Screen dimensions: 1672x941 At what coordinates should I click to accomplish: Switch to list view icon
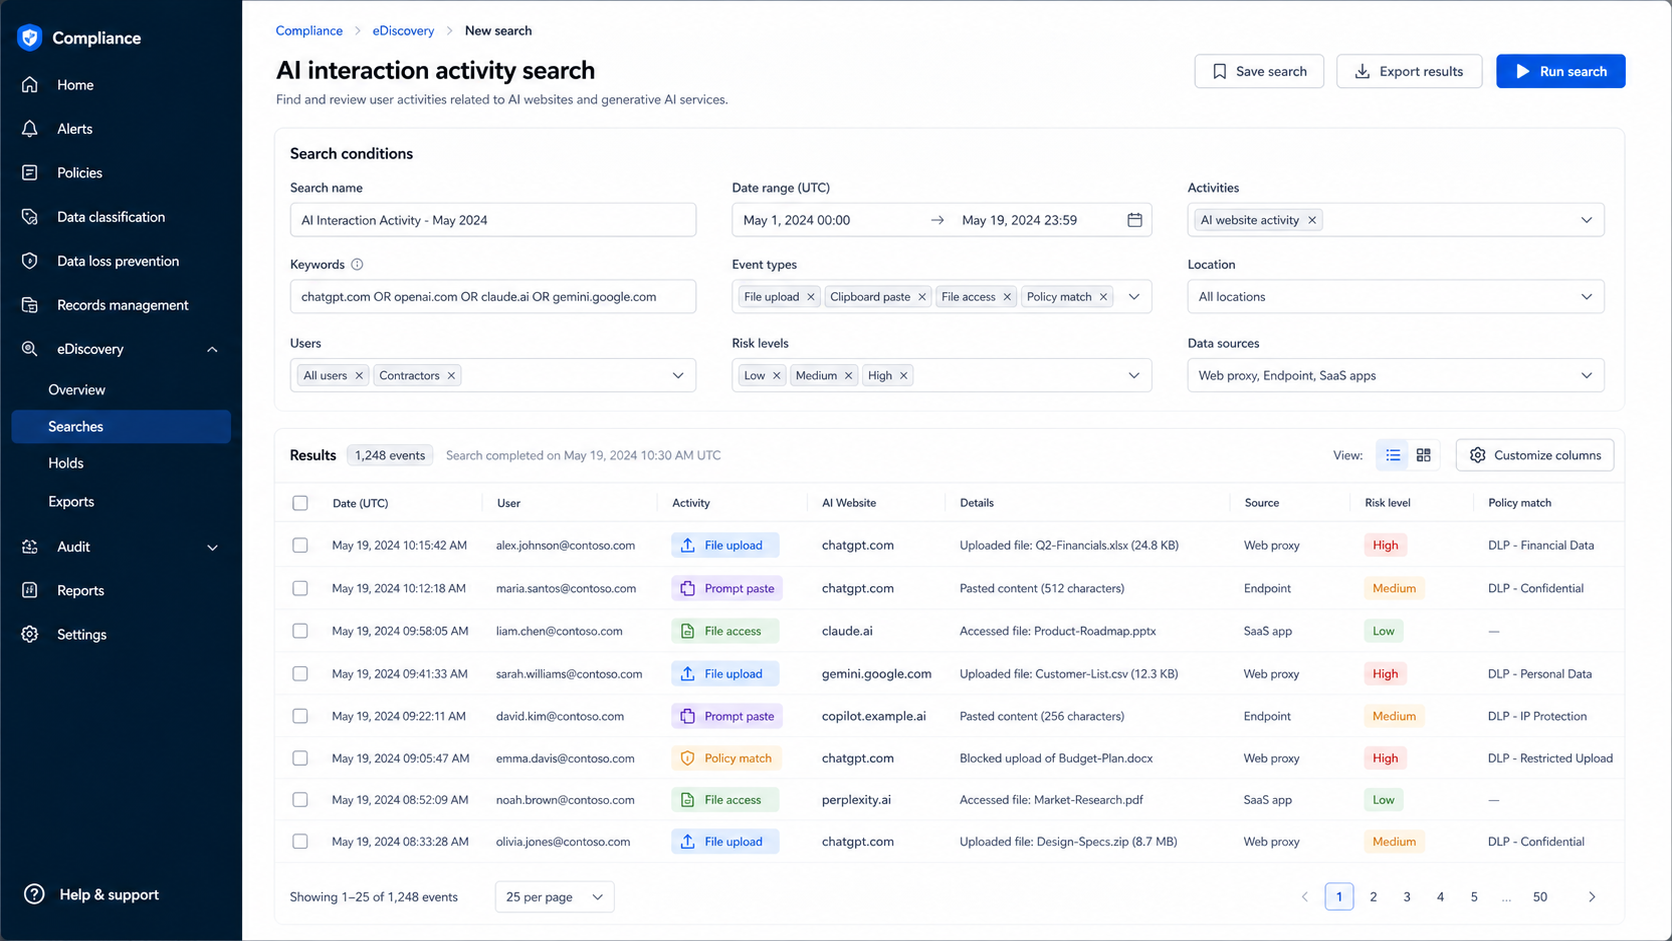pyautogui.click(x=1393, y=455)
